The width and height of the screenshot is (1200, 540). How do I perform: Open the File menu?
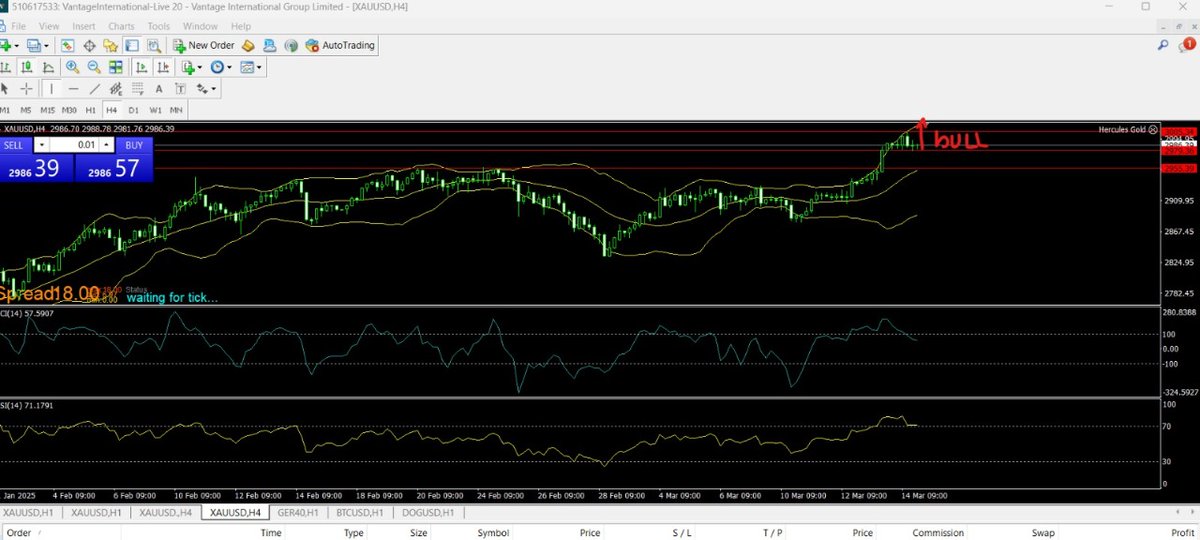19,26
